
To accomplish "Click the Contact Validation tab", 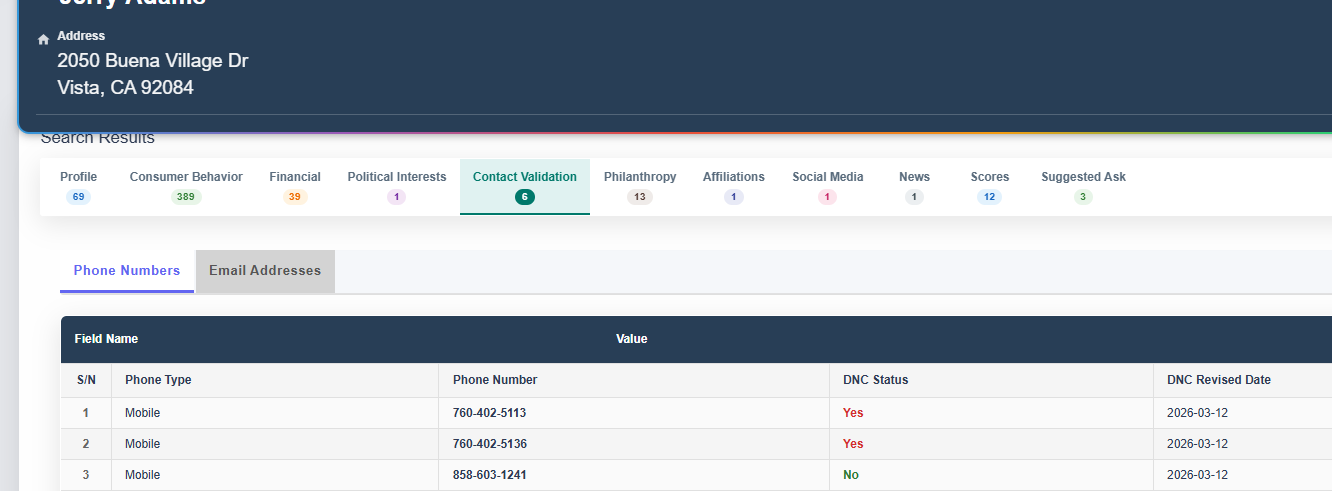I will pos(525,186).
